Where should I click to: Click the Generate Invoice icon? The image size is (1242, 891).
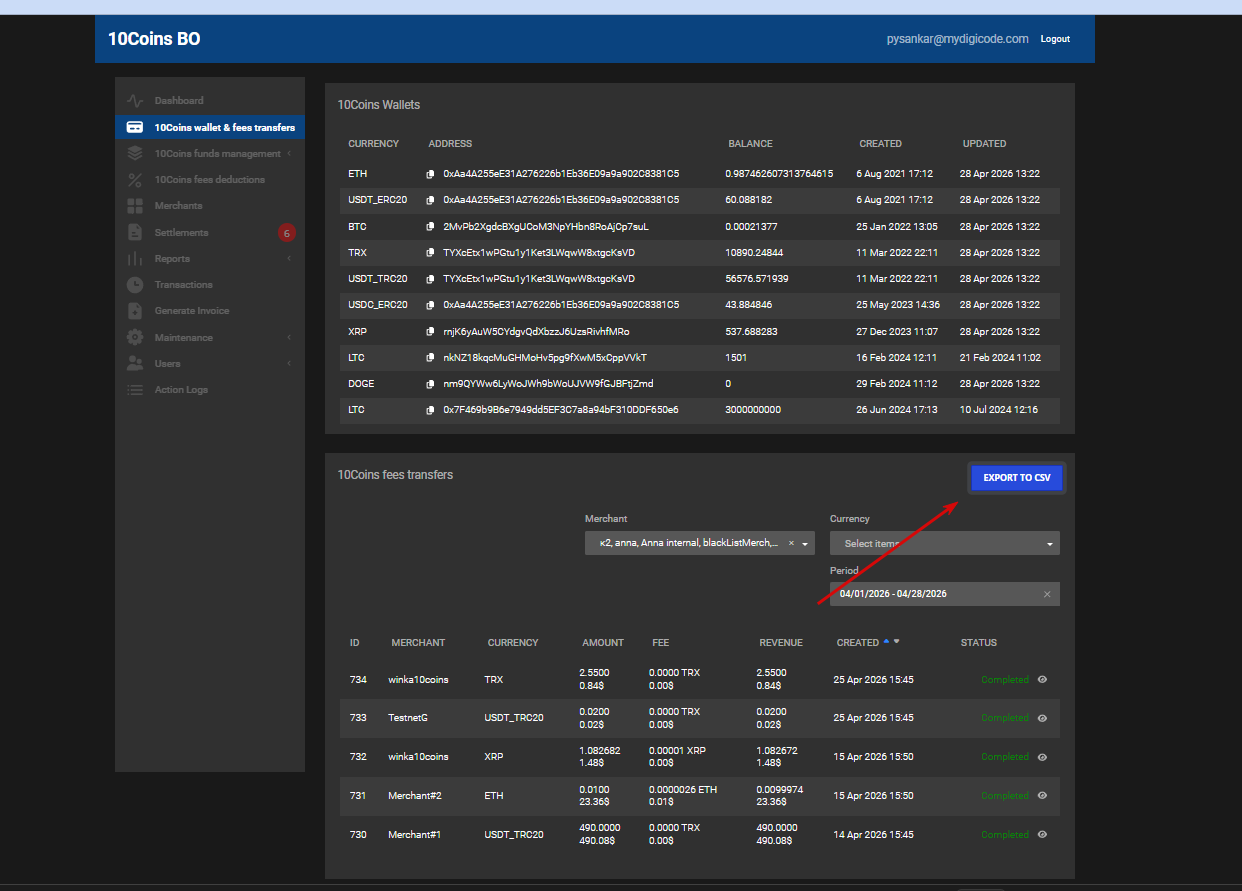tap(135, 311)
